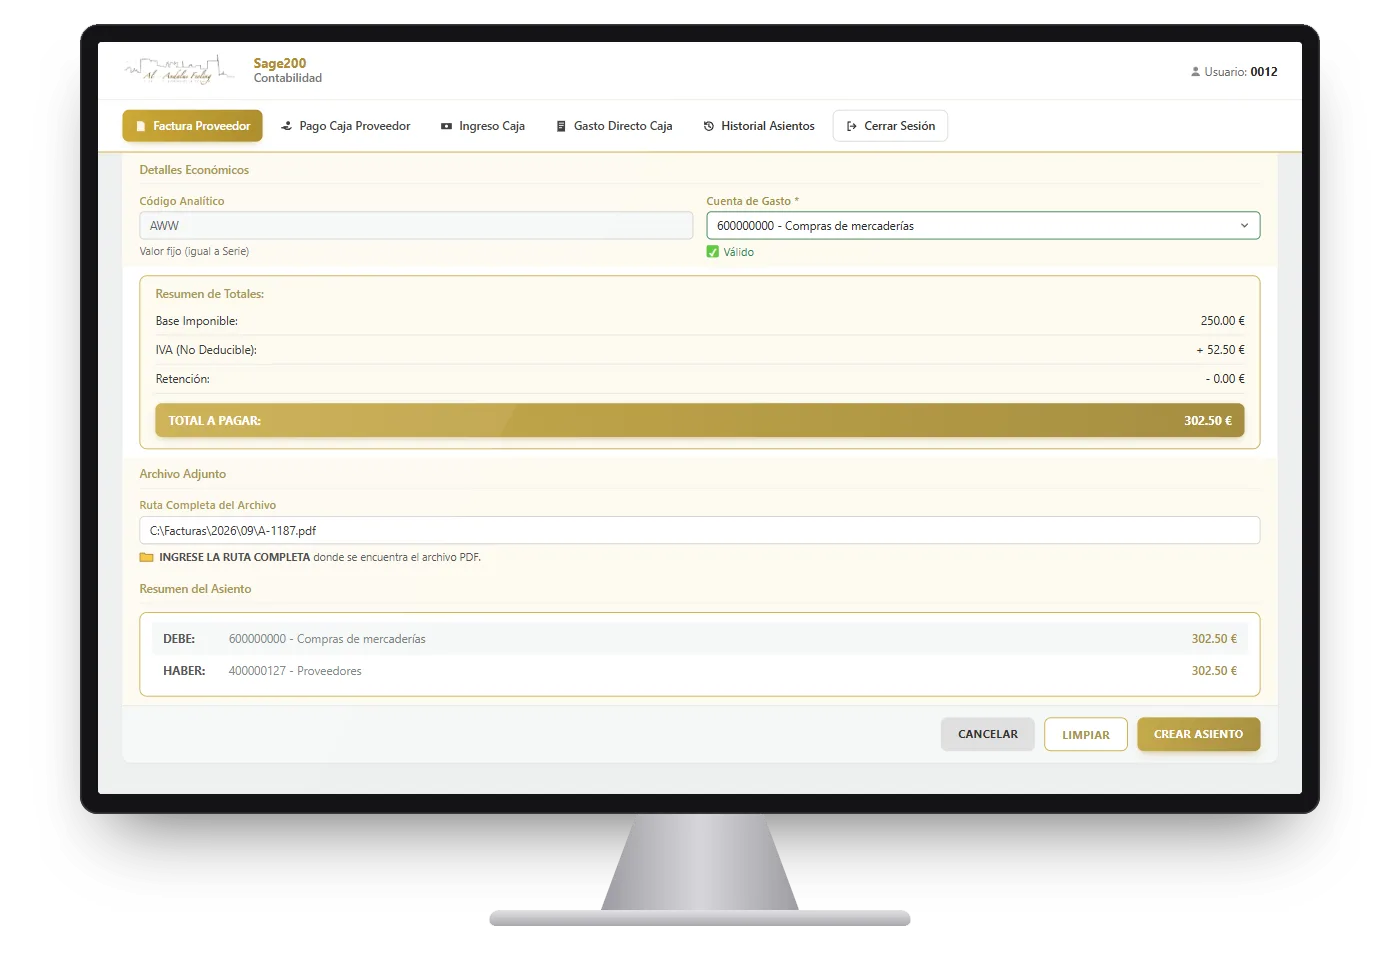Click the IVA amount + 52.50 €

[1221, 350]
